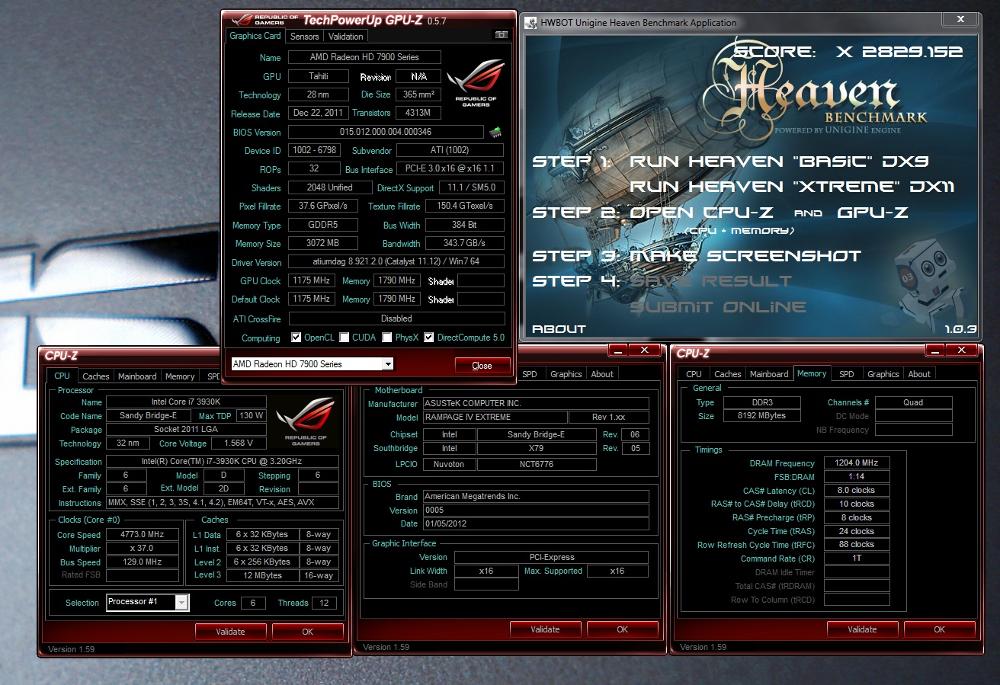Screen dimensions: 1000x685
Task: Open SPD tab in middle CPU-Z window
Action: (530, 374)
